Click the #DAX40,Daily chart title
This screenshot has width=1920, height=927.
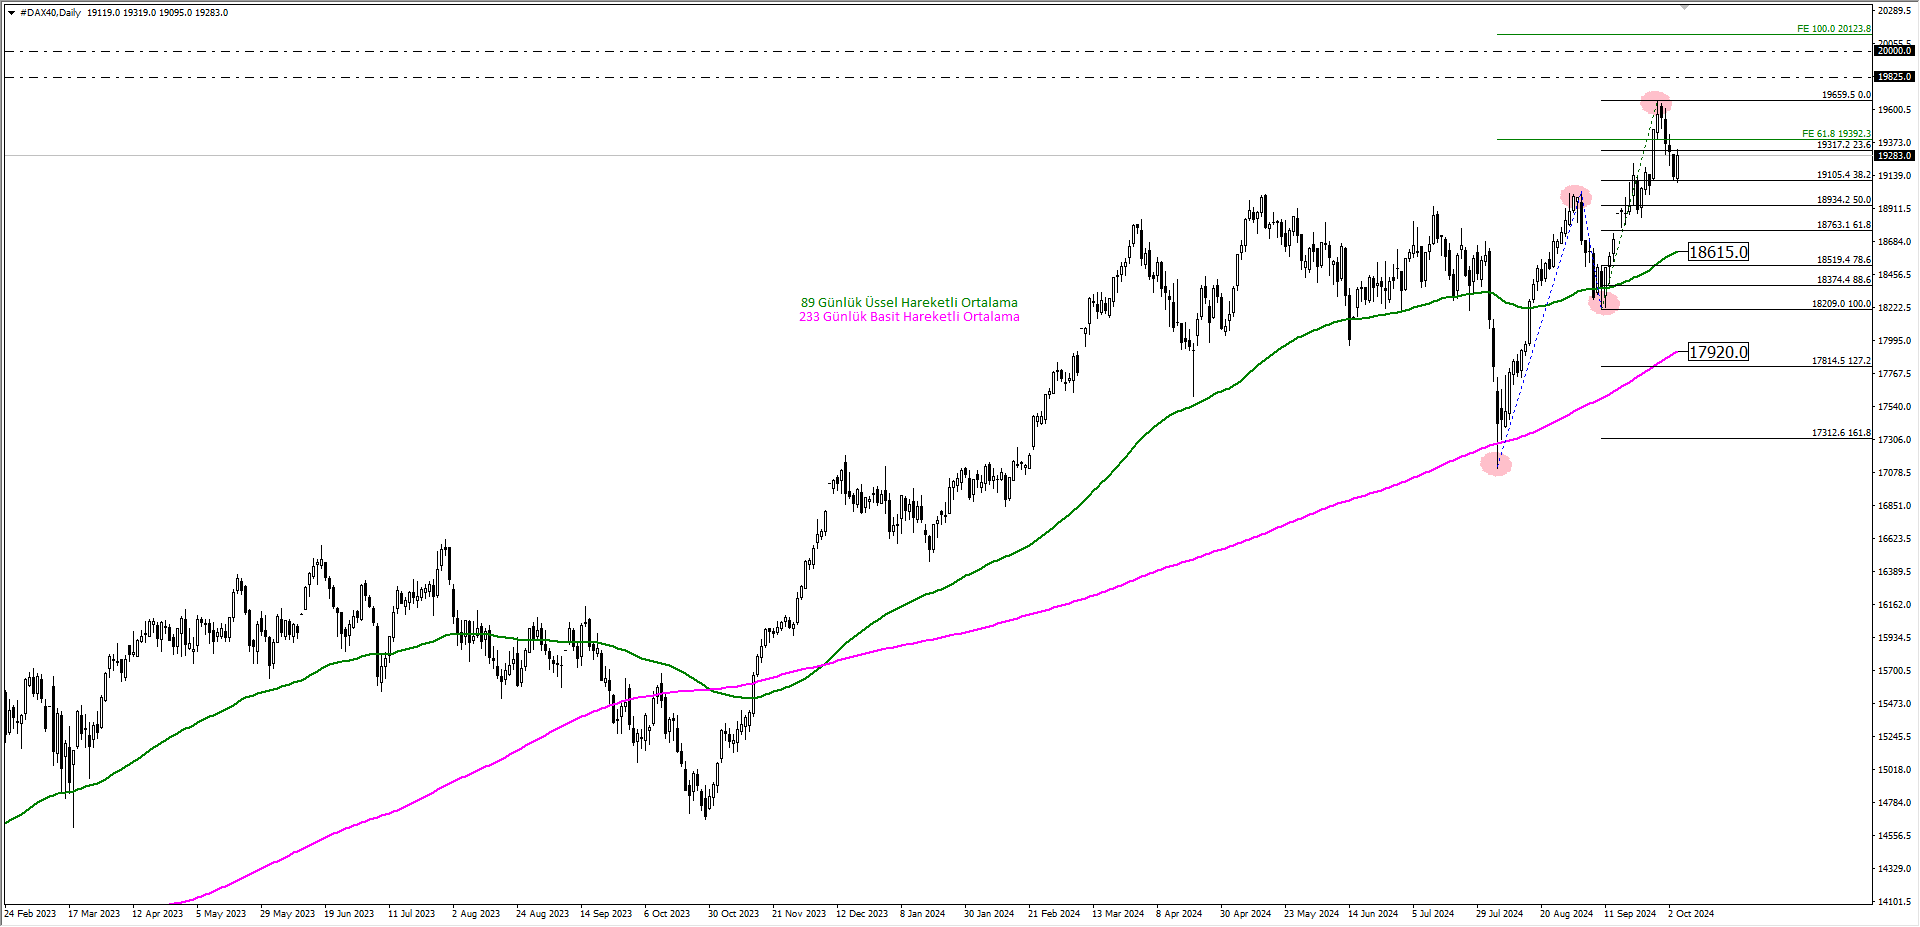[51, 13]
